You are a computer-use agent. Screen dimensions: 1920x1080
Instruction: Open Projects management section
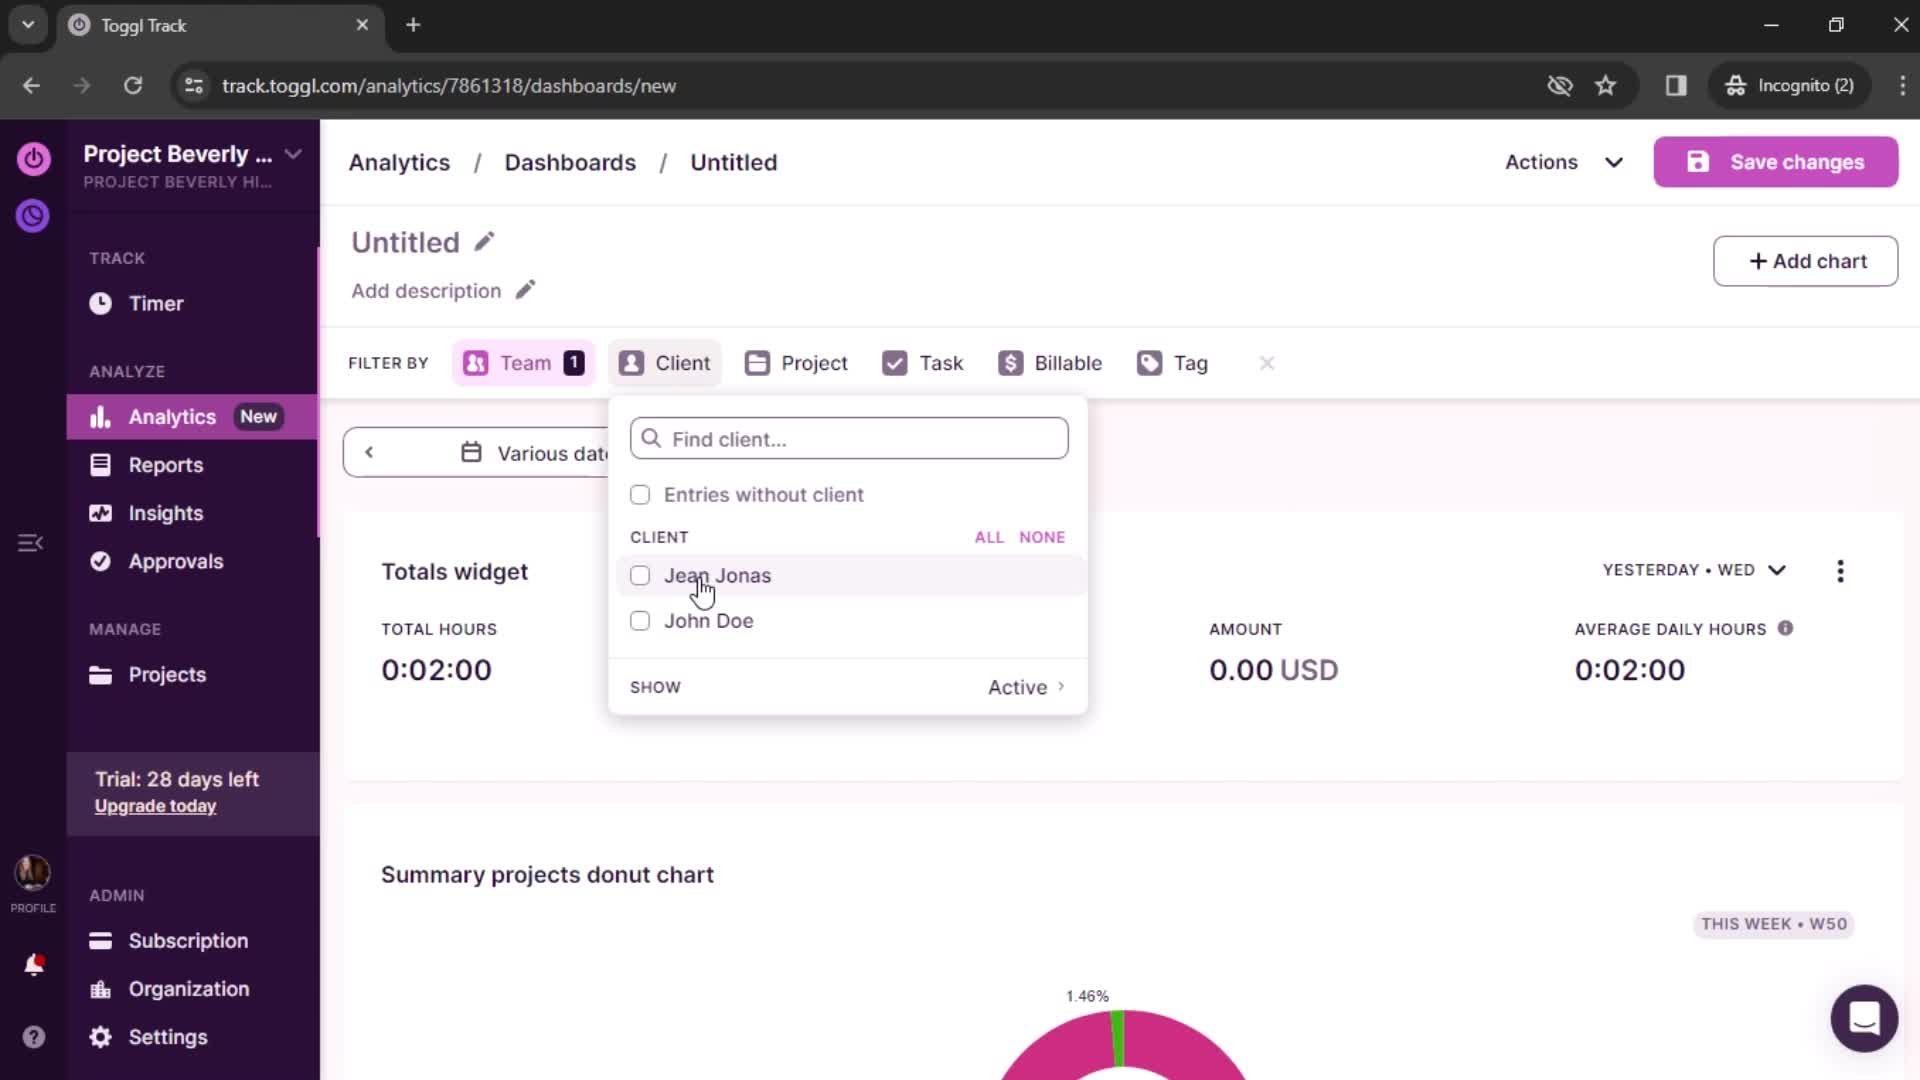tap(167, 674)
